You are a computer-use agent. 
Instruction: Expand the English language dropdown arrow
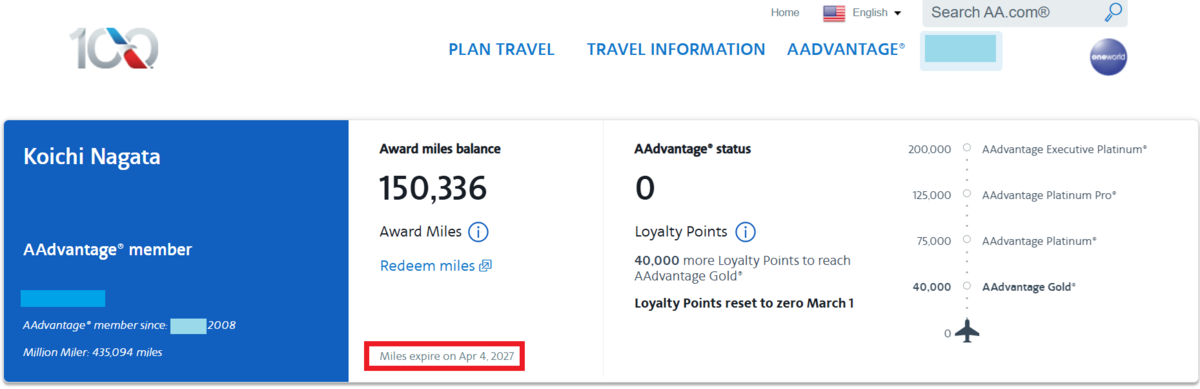coord(897,13)
